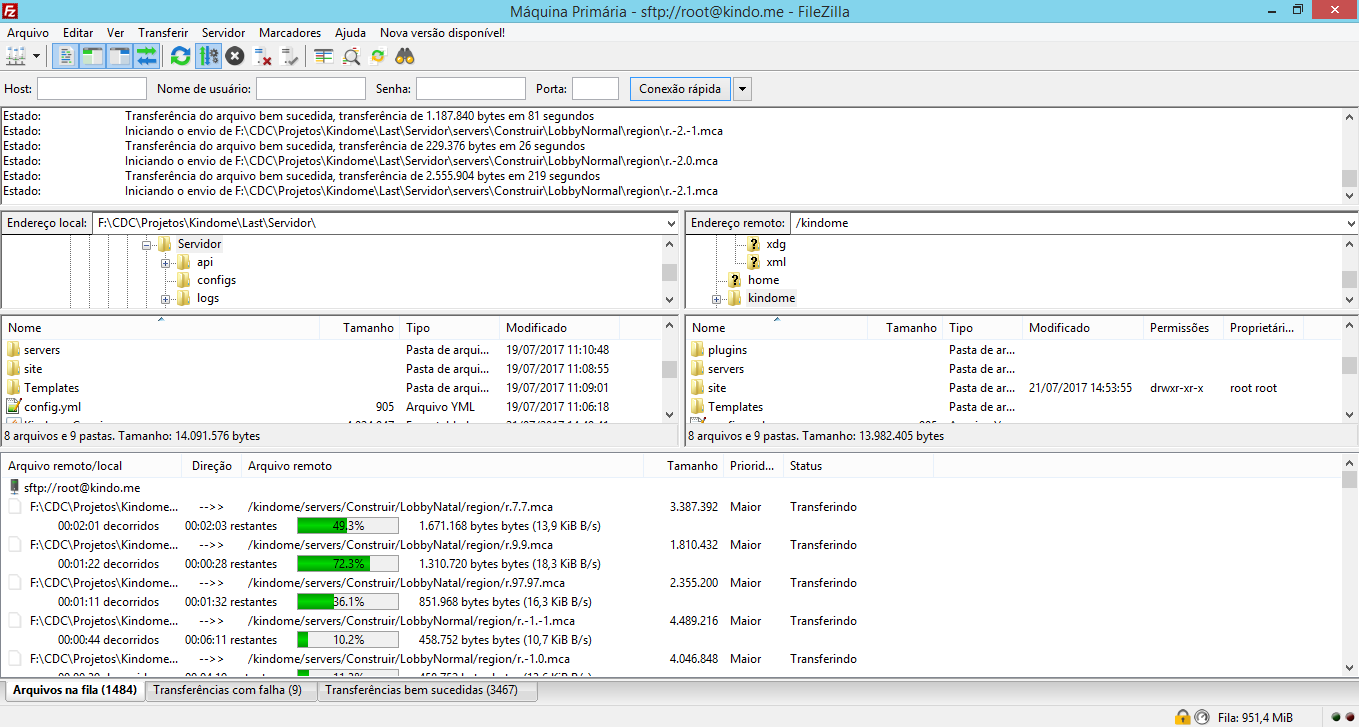Select the site folder in remote file list

(717, 388)
